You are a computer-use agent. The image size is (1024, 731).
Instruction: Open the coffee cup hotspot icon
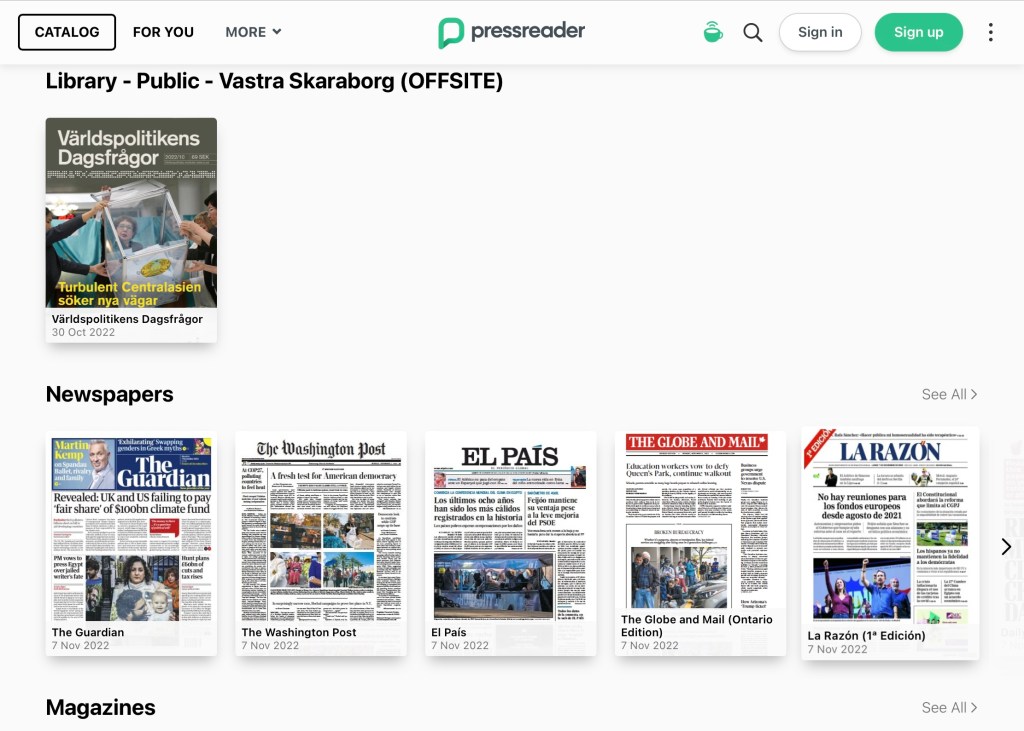click(x=712, y=32)
